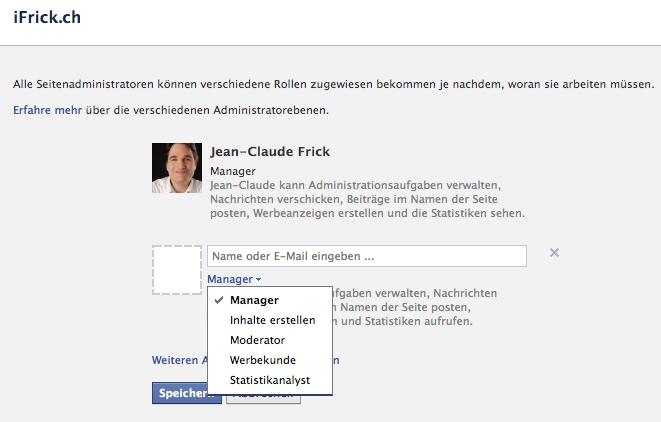Click the checkmark beside Manager option
The width and height of the screenshot is (661, 422).
coord(218,300)
